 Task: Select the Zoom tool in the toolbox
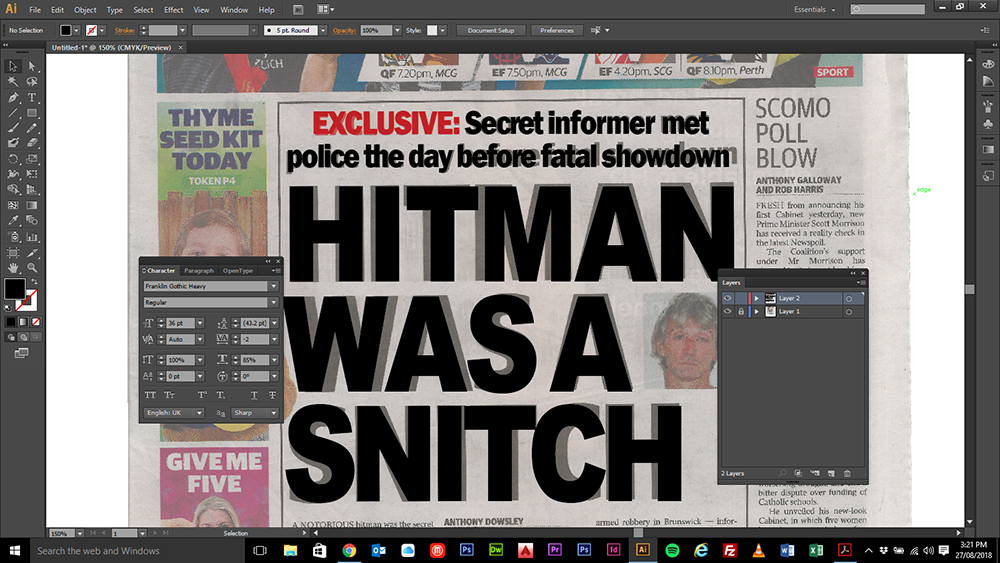(x=32, y=268)
